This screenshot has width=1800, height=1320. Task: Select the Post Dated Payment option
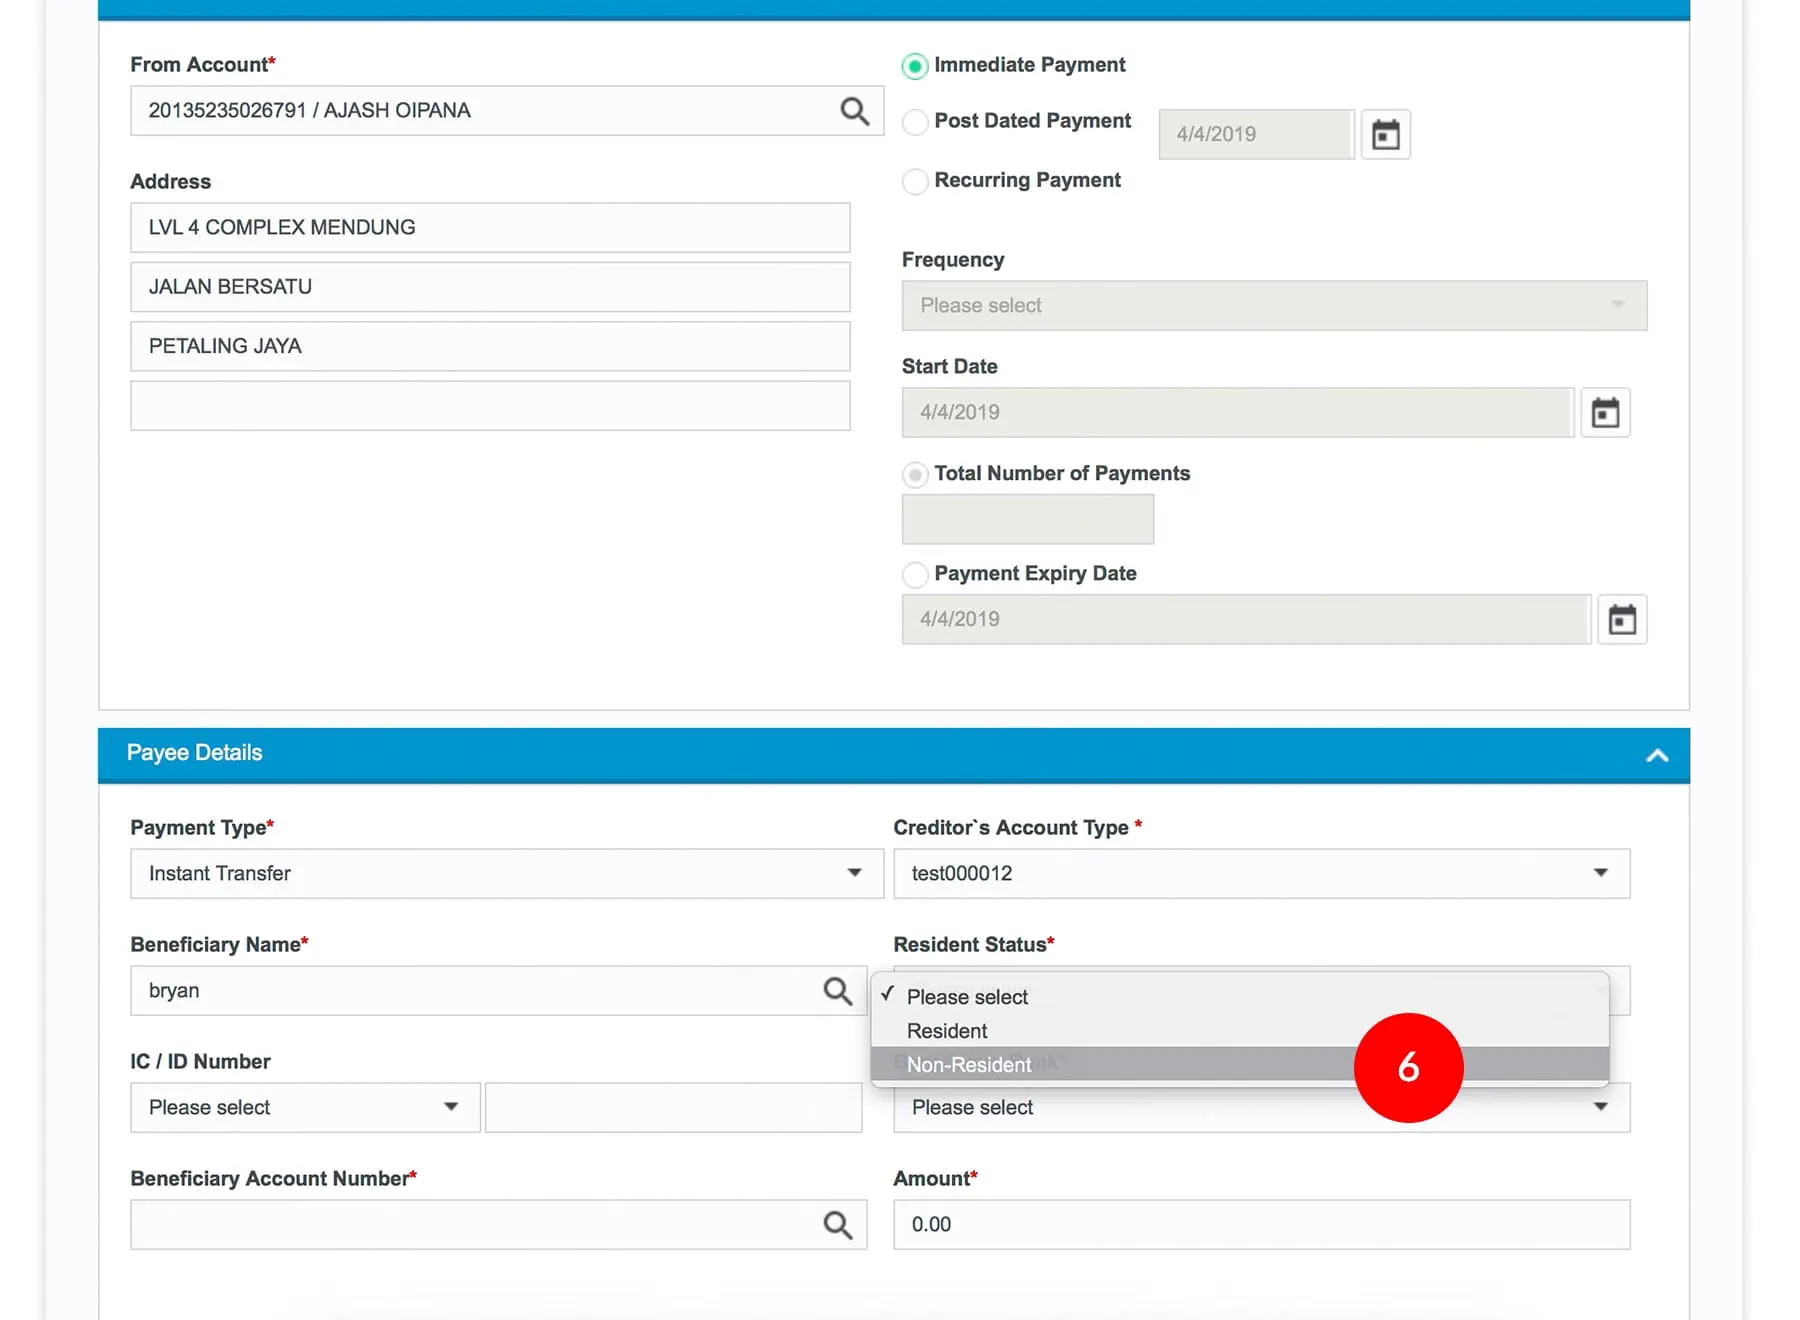click(x=914, y=122)
